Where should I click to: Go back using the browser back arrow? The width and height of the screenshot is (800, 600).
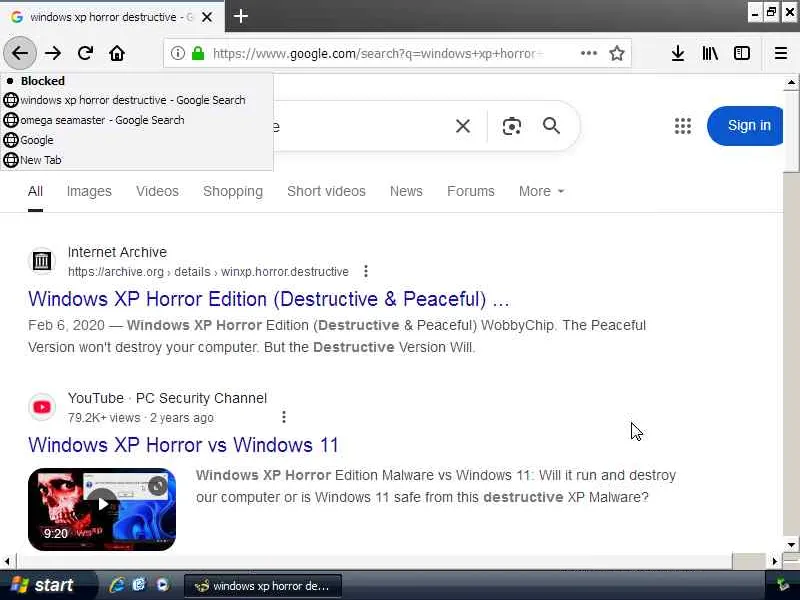click(x=19, y=53)
